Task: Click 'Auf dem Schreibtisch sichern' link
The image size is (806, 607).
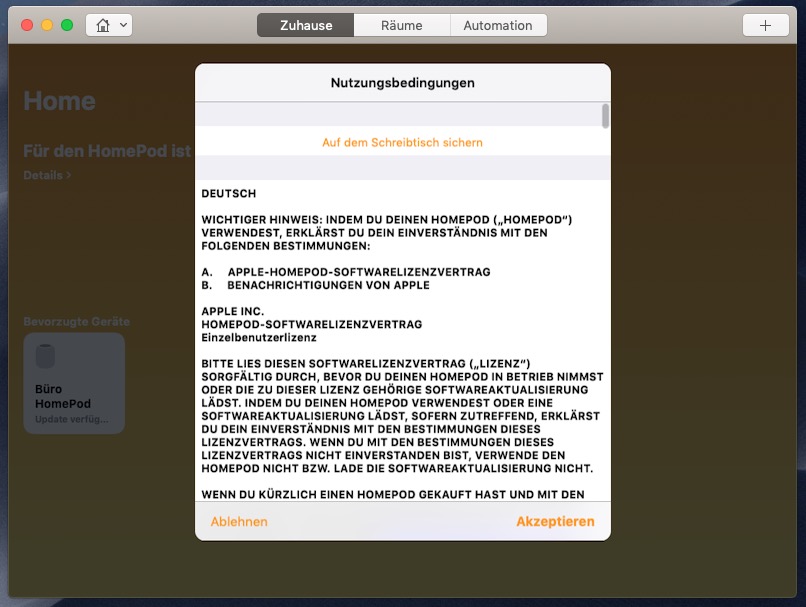Action: [x=402, y=142]
